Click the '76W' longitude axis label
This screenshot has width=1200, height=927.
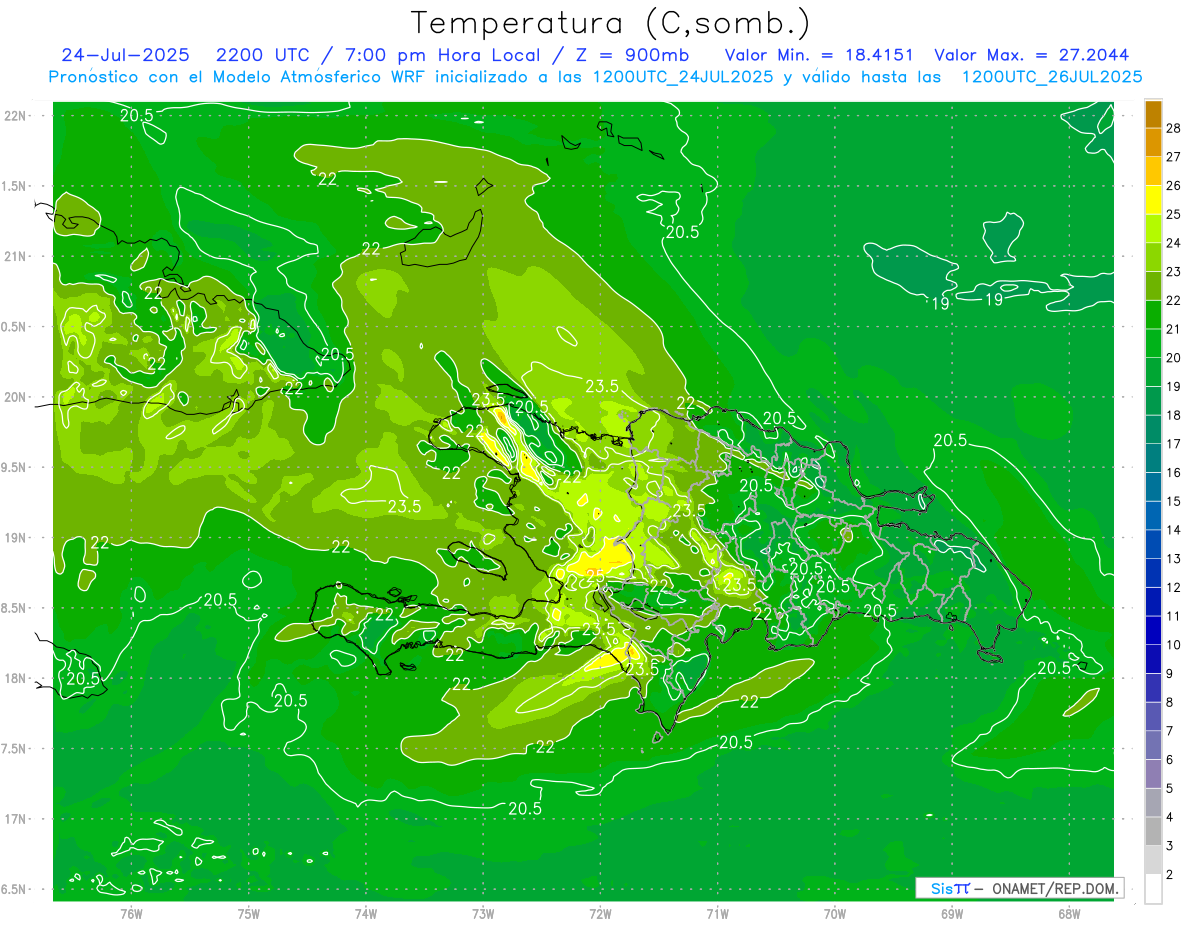pyautogui.click(x=131, y=913)
